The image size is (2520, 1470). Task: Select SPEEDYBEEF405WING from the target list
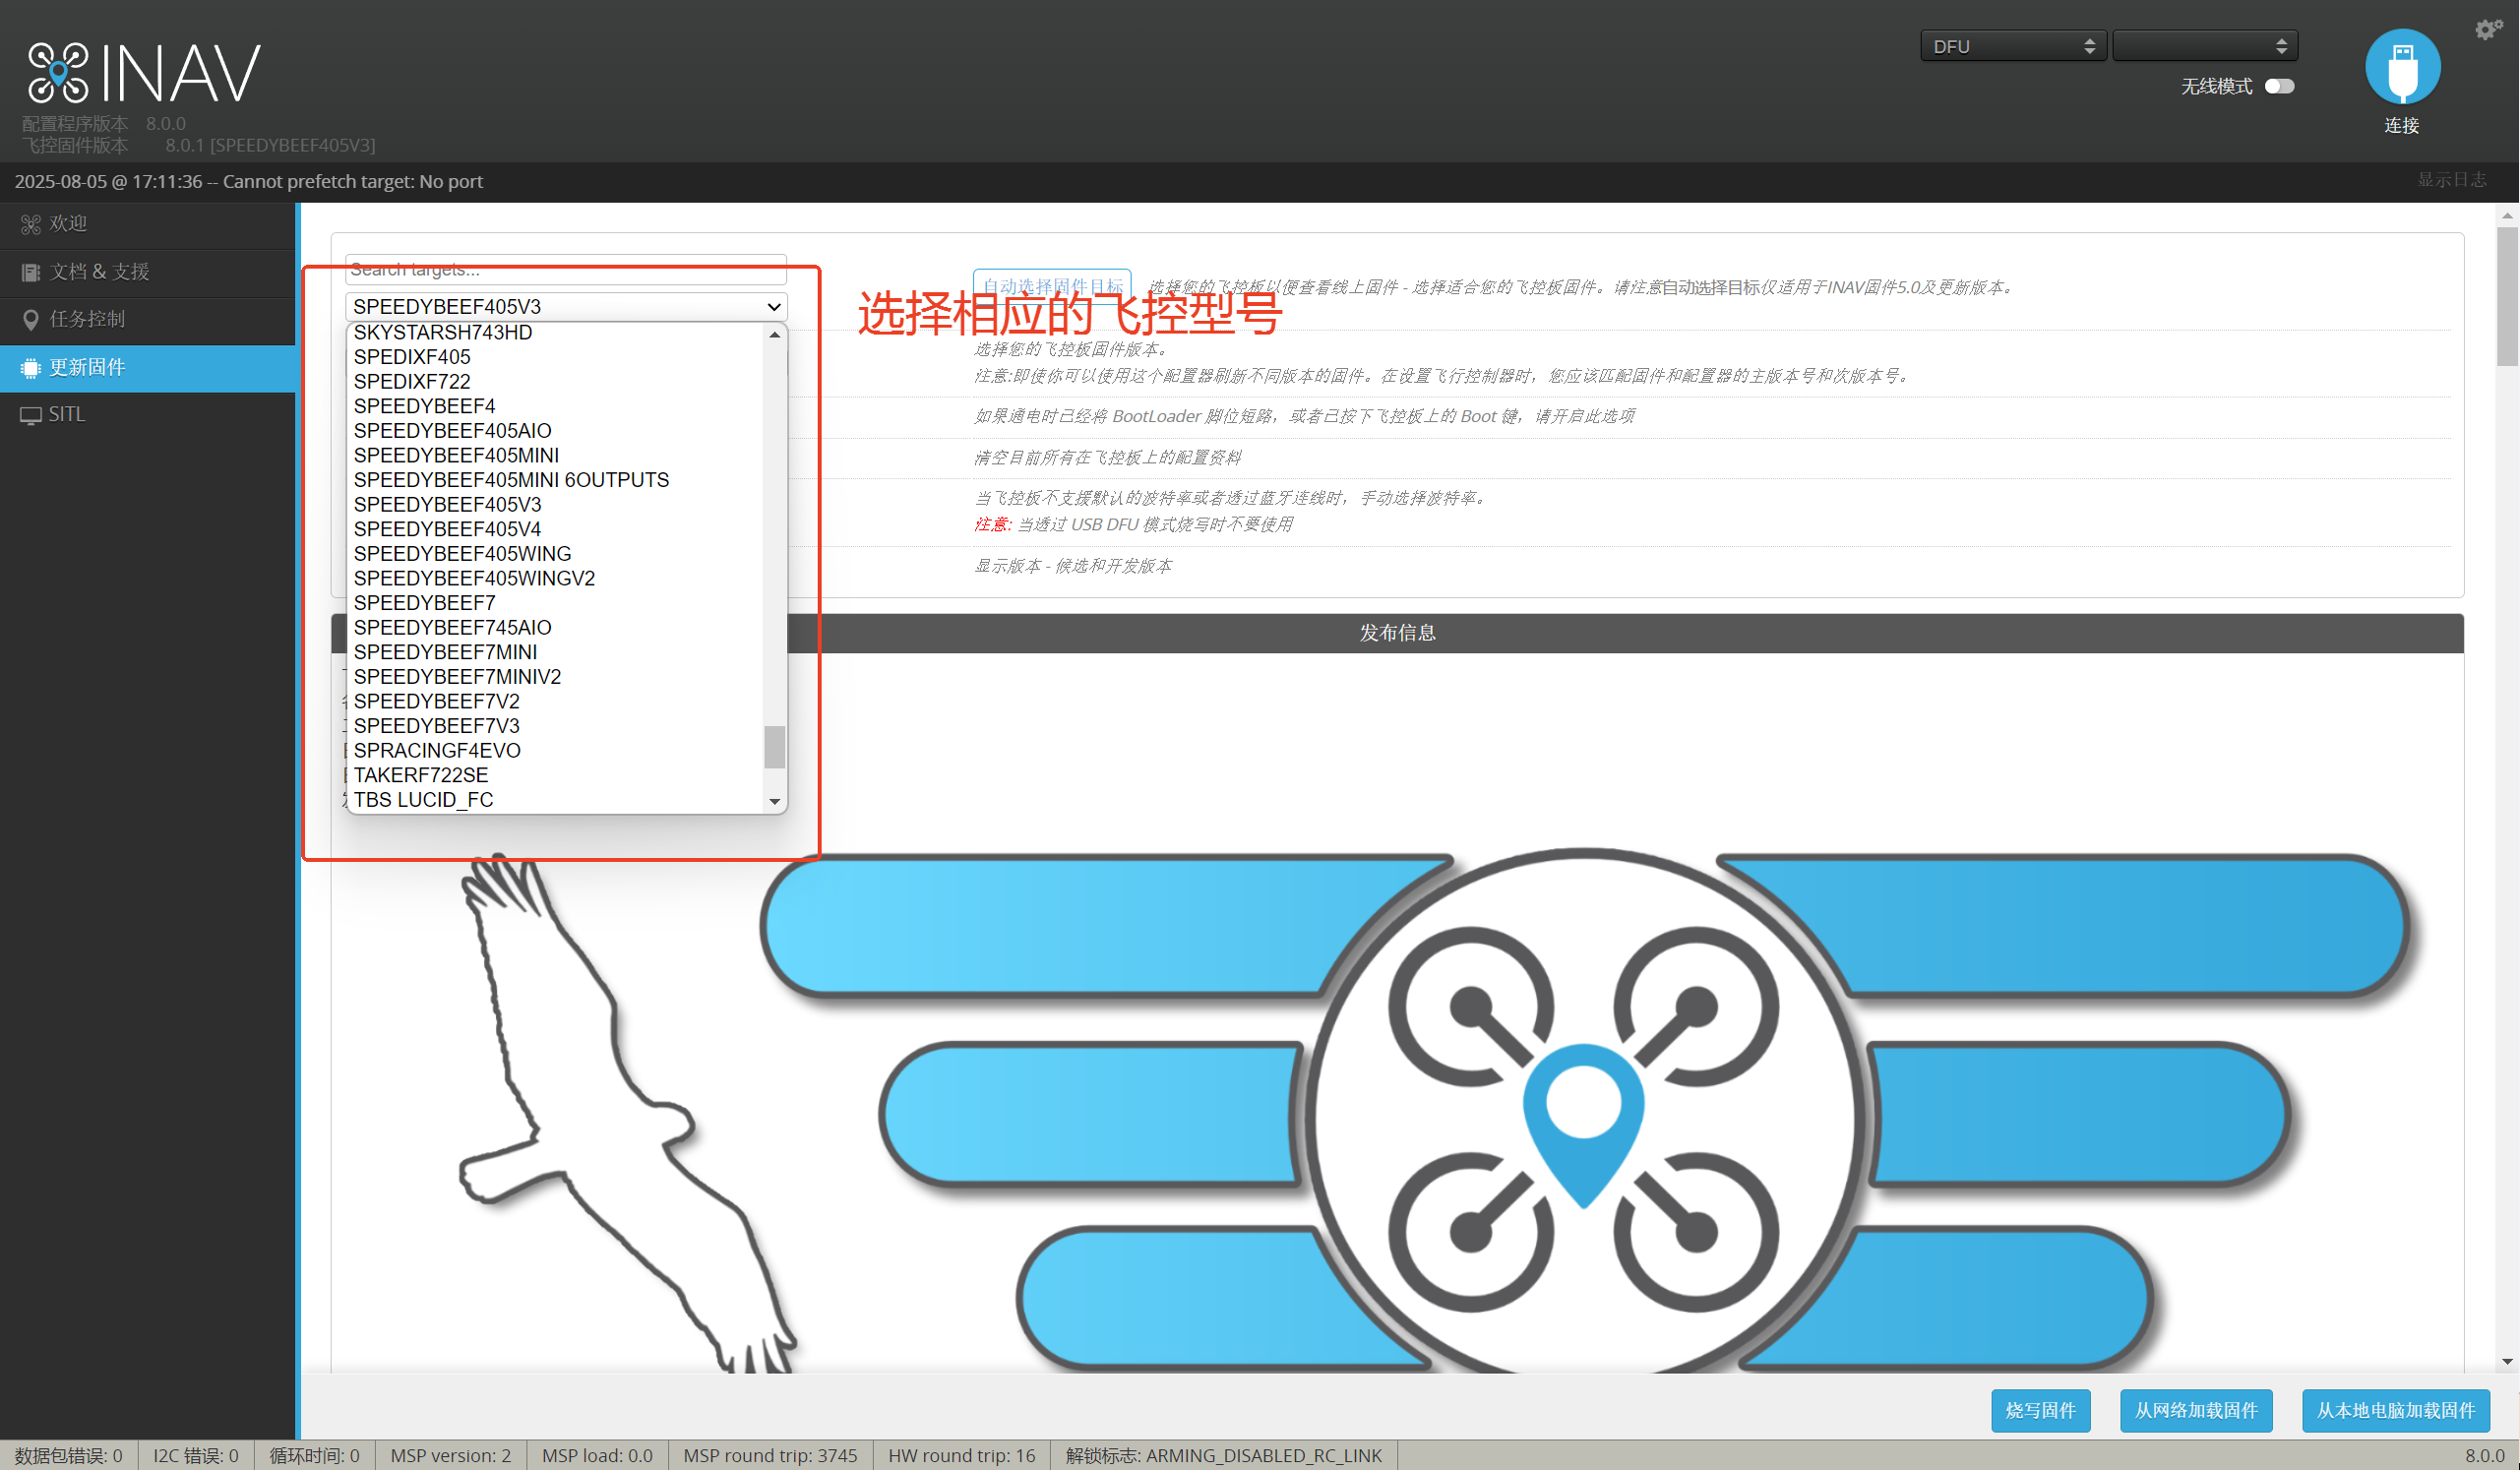[x=462, y=553]
